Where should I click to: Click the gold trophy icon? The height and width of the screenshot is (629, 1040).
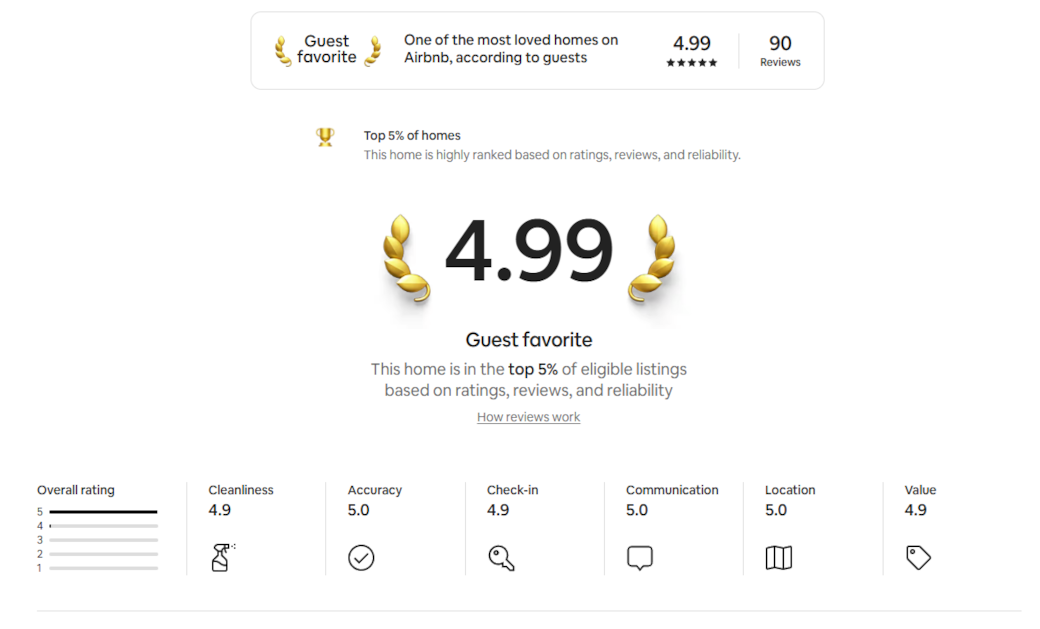click(325, 137)
